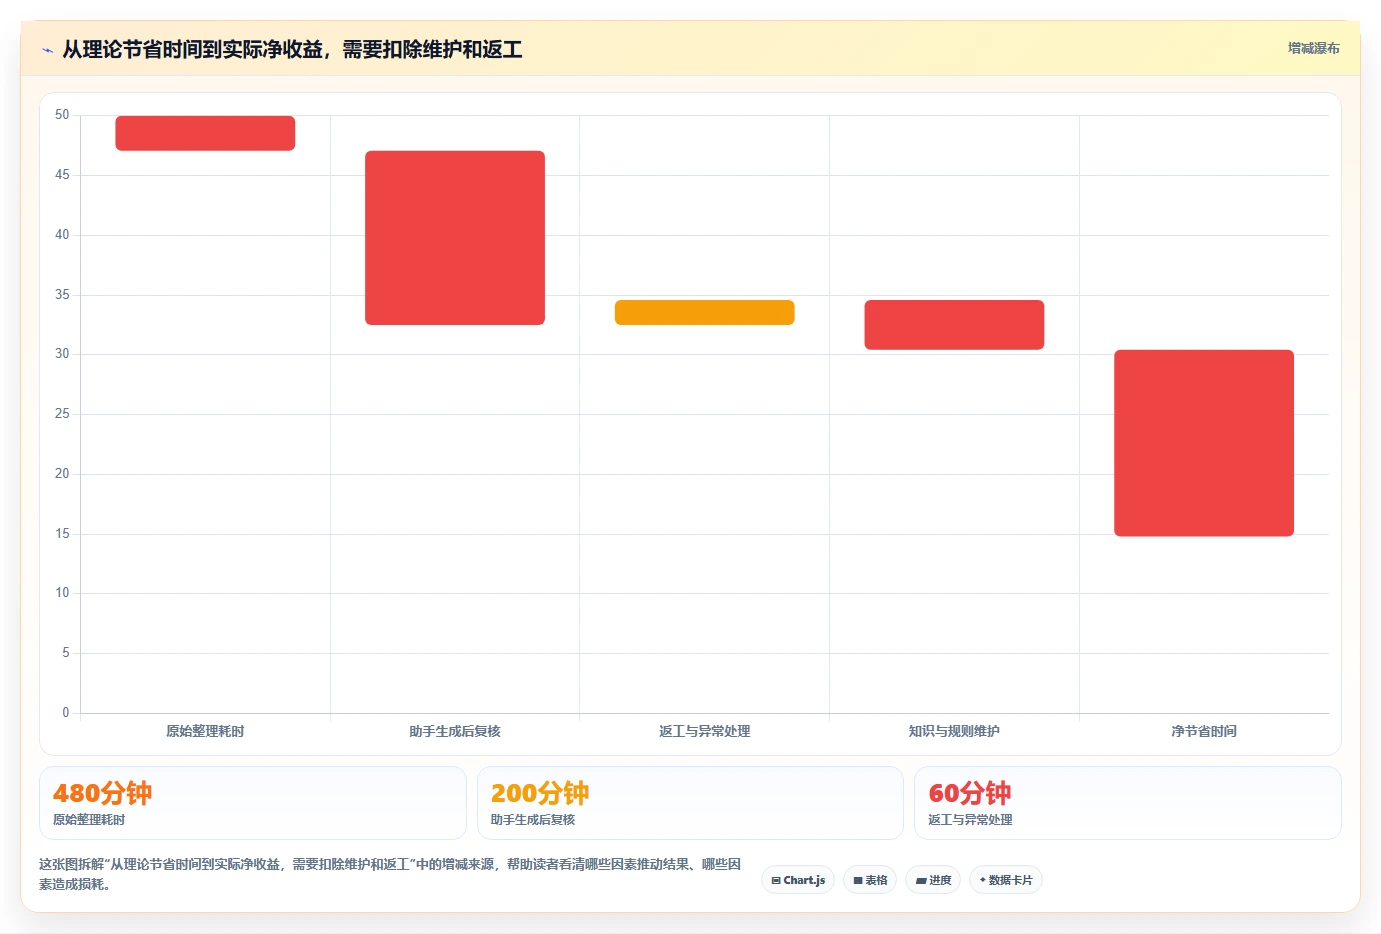Click the description paragraph below the cards
This screenshot has width=1381, height=934.
pyautogui.click(x=390, y=874)
